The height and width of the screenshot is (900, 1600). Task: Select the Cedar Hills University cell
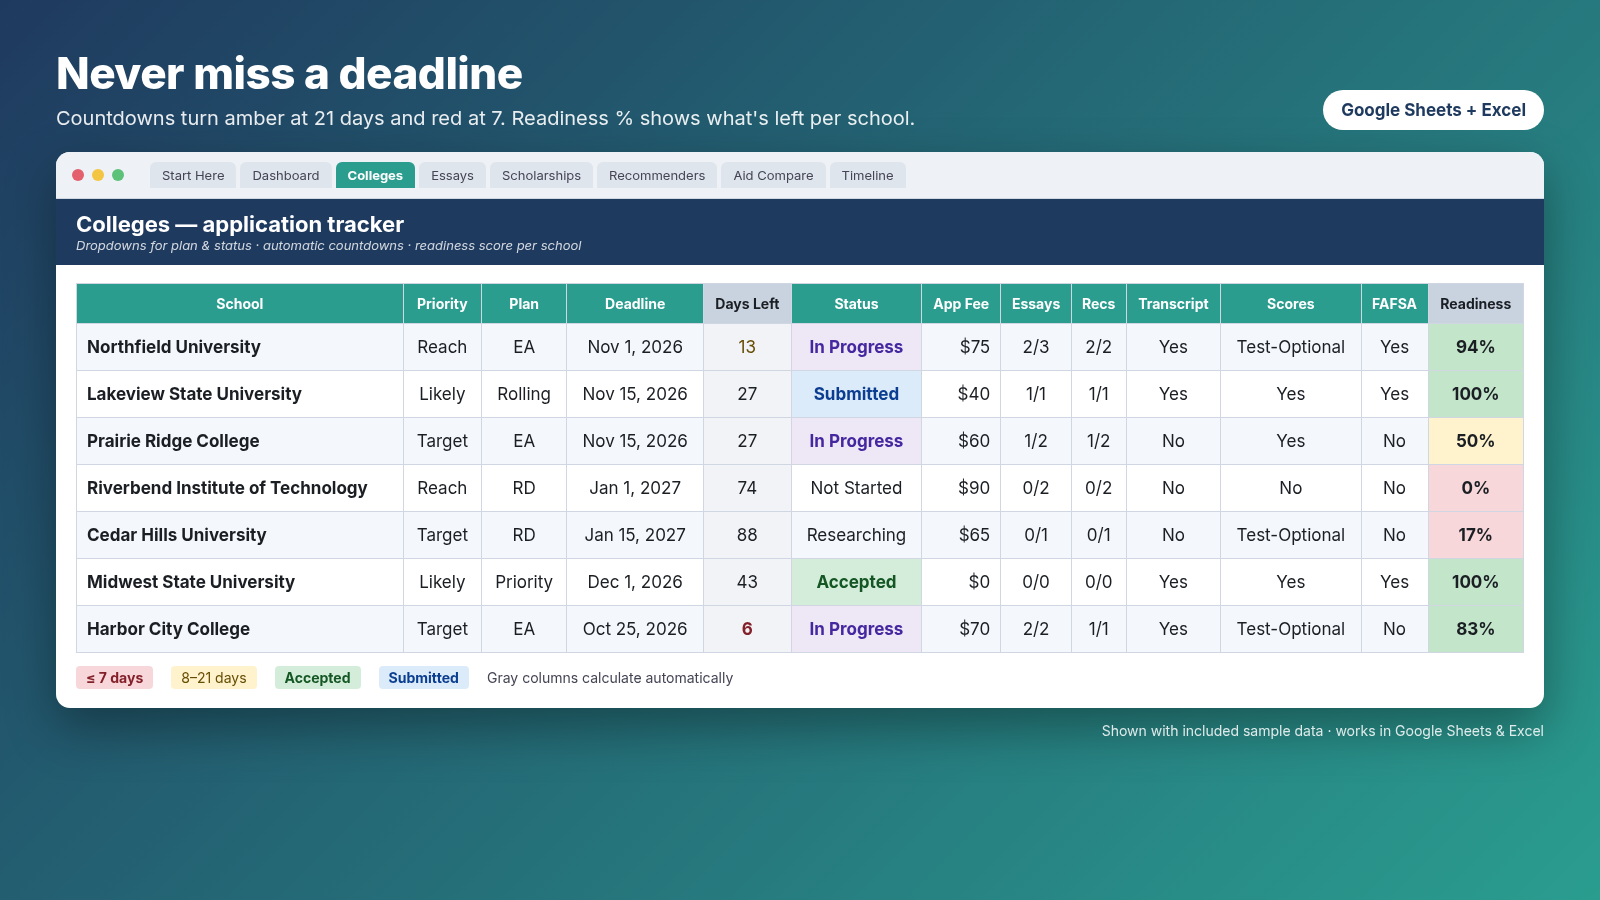coord(240,535)
